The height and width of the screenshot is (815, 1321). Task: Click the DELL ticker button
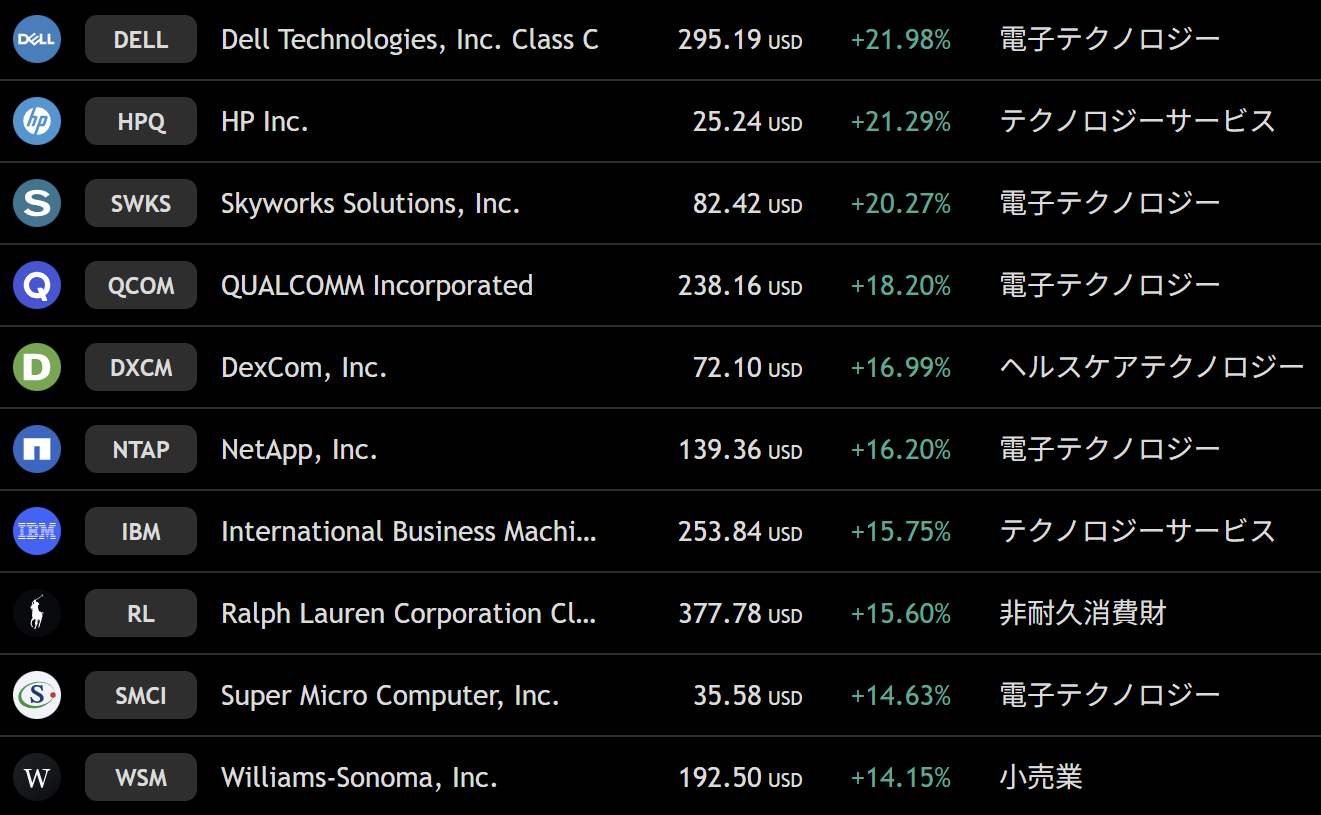(x=141, y=40)
